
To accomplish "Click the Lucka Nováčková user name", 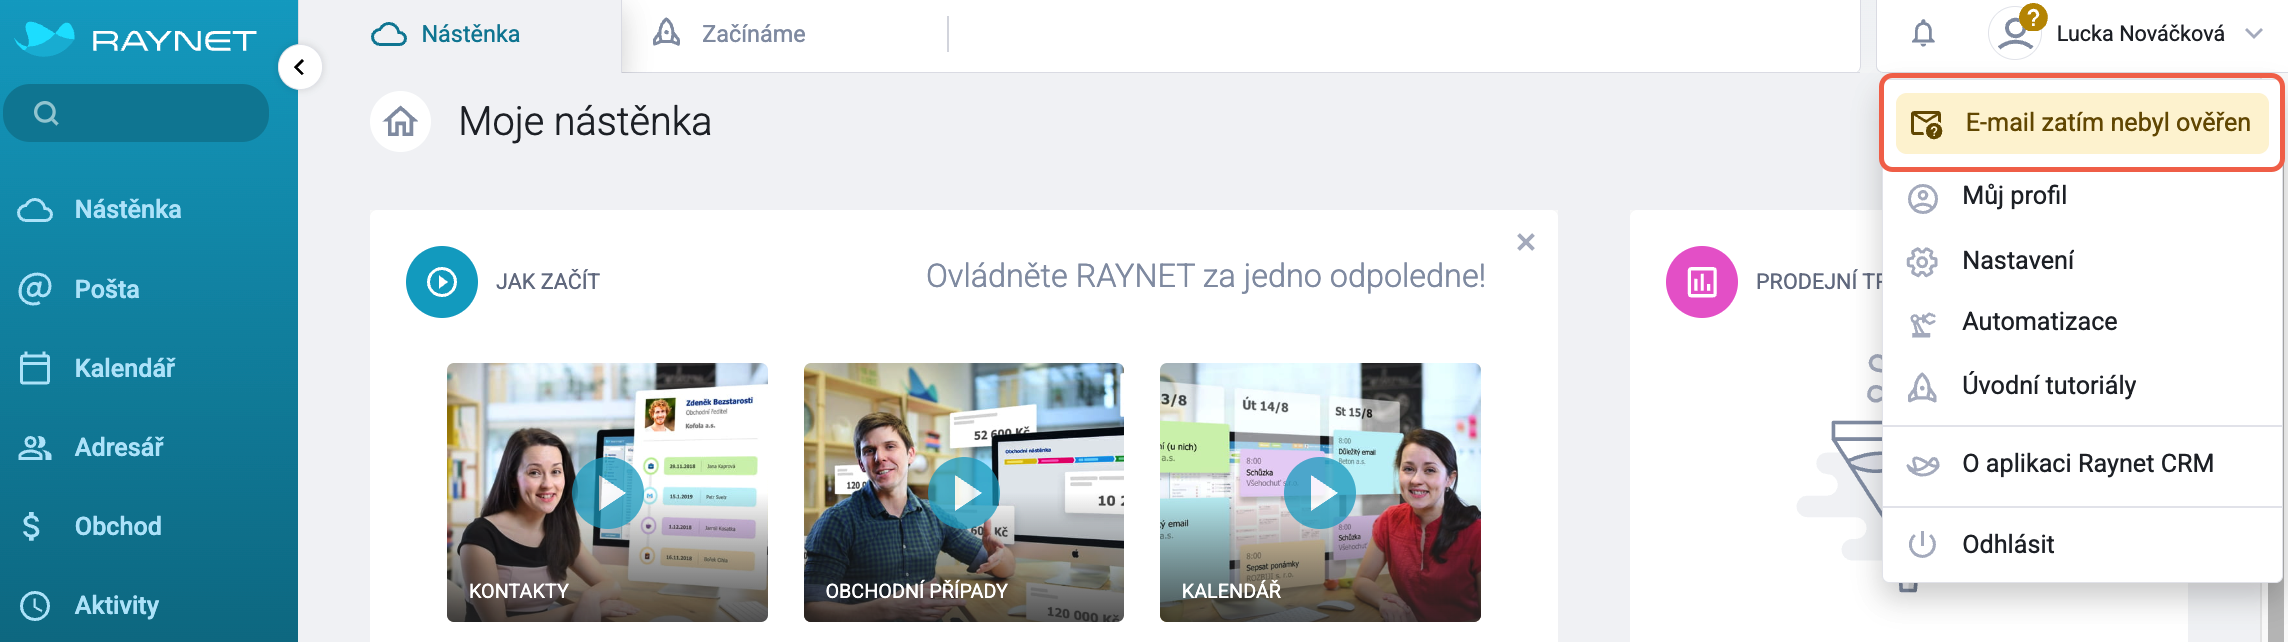I will coord(2140,34).
